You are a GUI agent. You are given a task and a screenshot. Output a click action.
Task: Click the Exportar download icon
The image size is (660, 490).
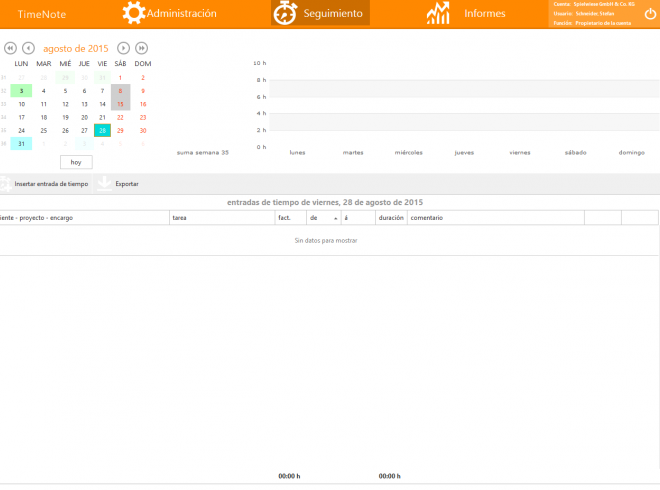point(103,184)
